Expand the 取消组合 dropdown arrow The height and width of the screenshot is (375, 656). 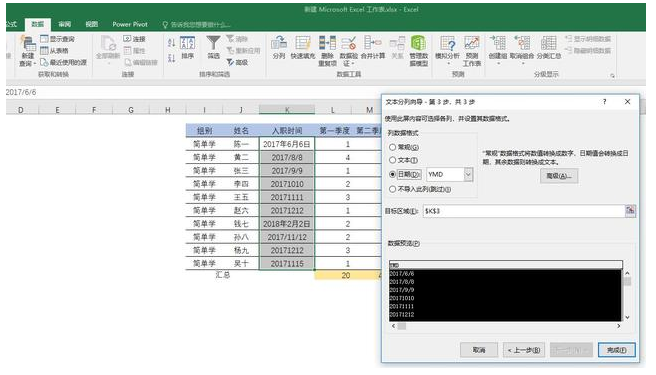pos(523,64)
